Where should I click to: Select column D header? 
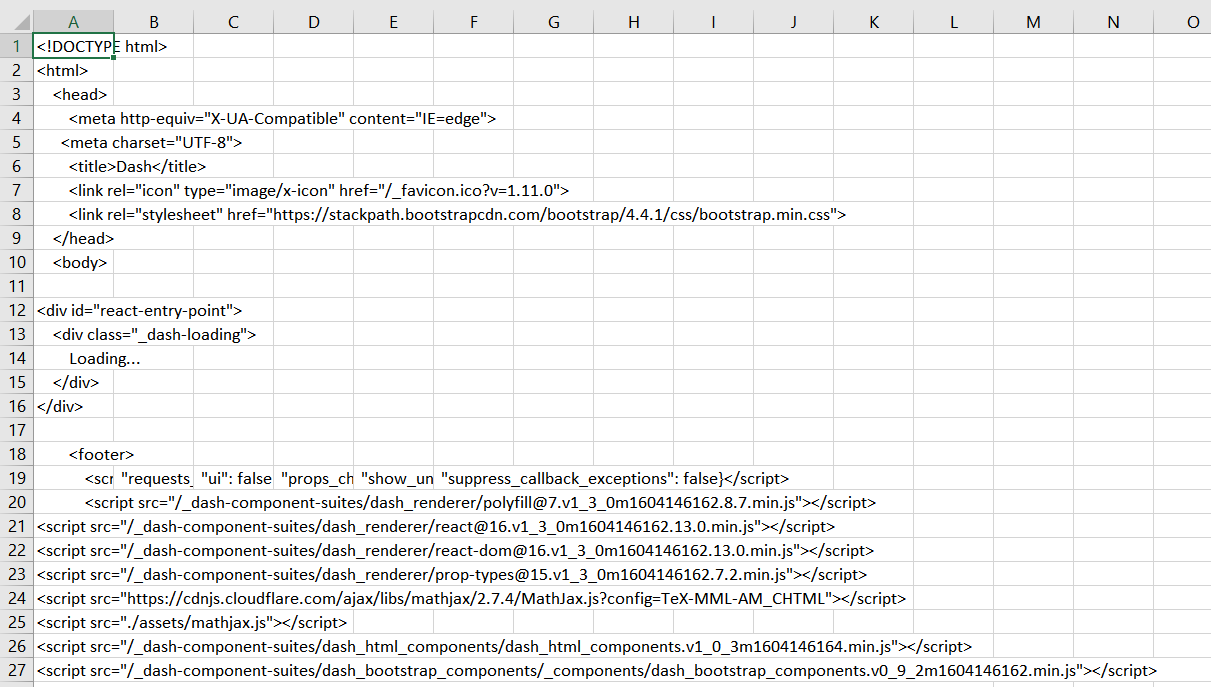point(314,22)
